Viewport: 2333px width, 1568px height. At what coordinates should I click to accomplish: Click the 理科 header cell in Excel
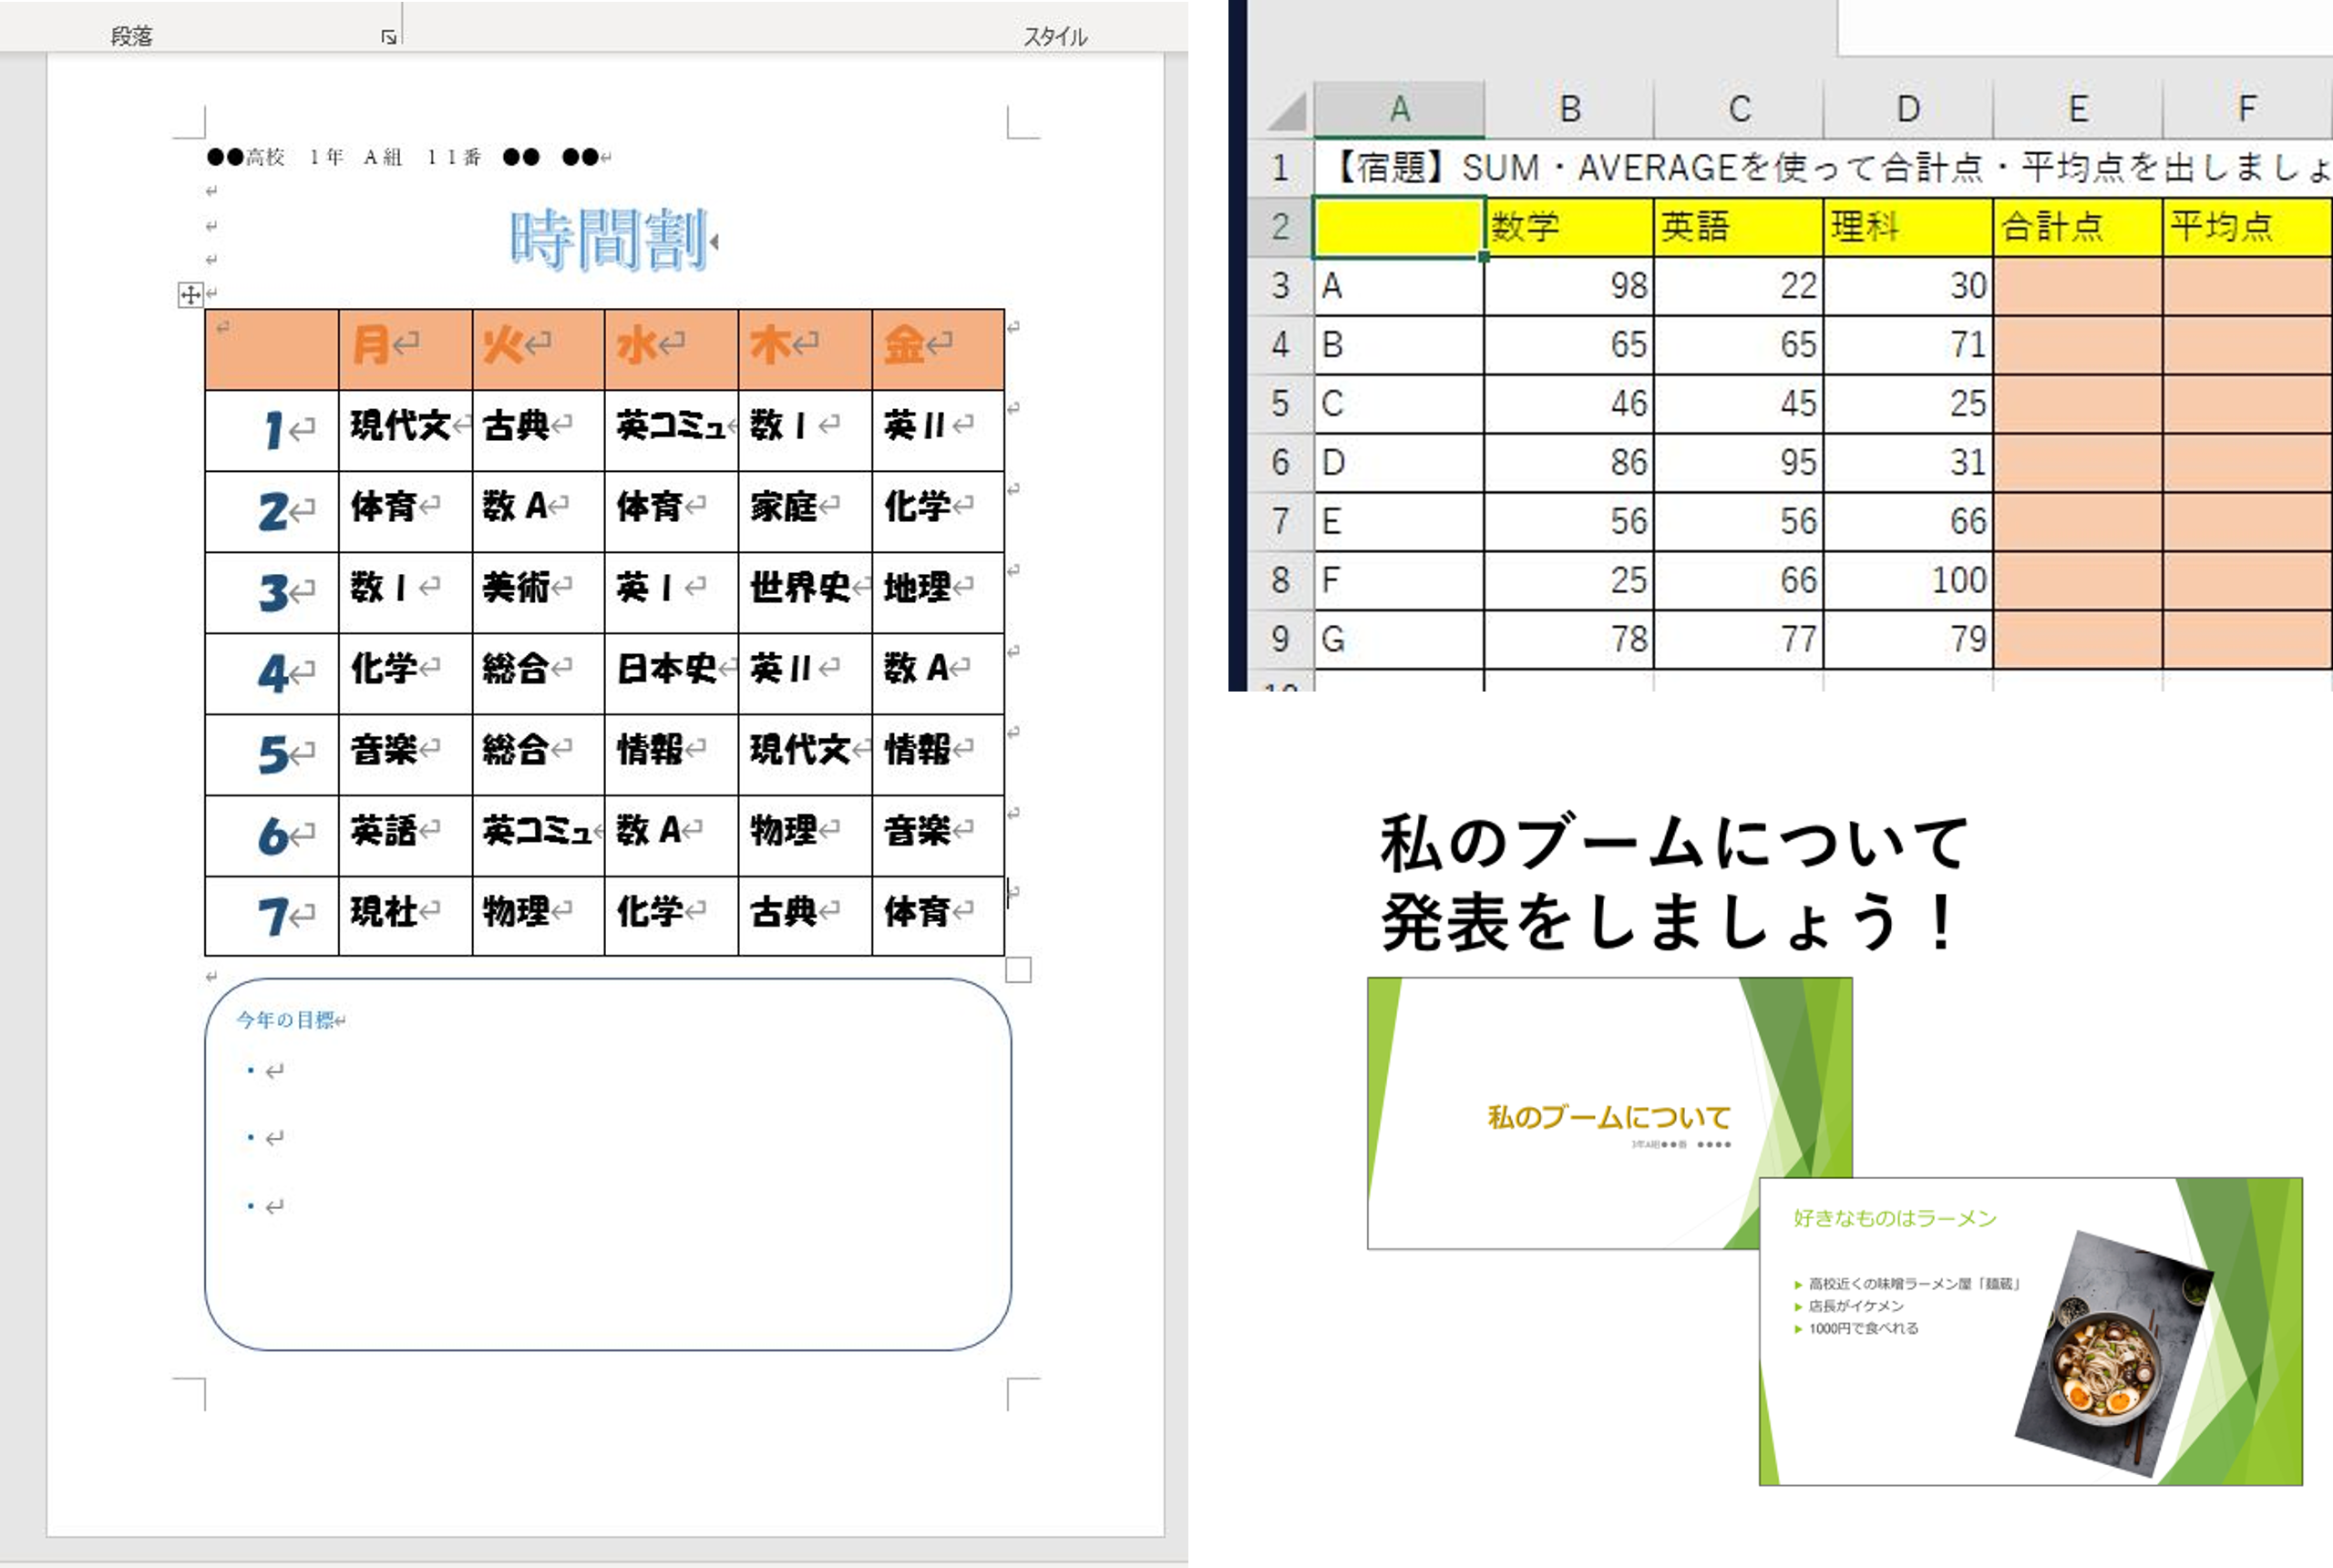pyautogui.click(x=1908, y=227)
